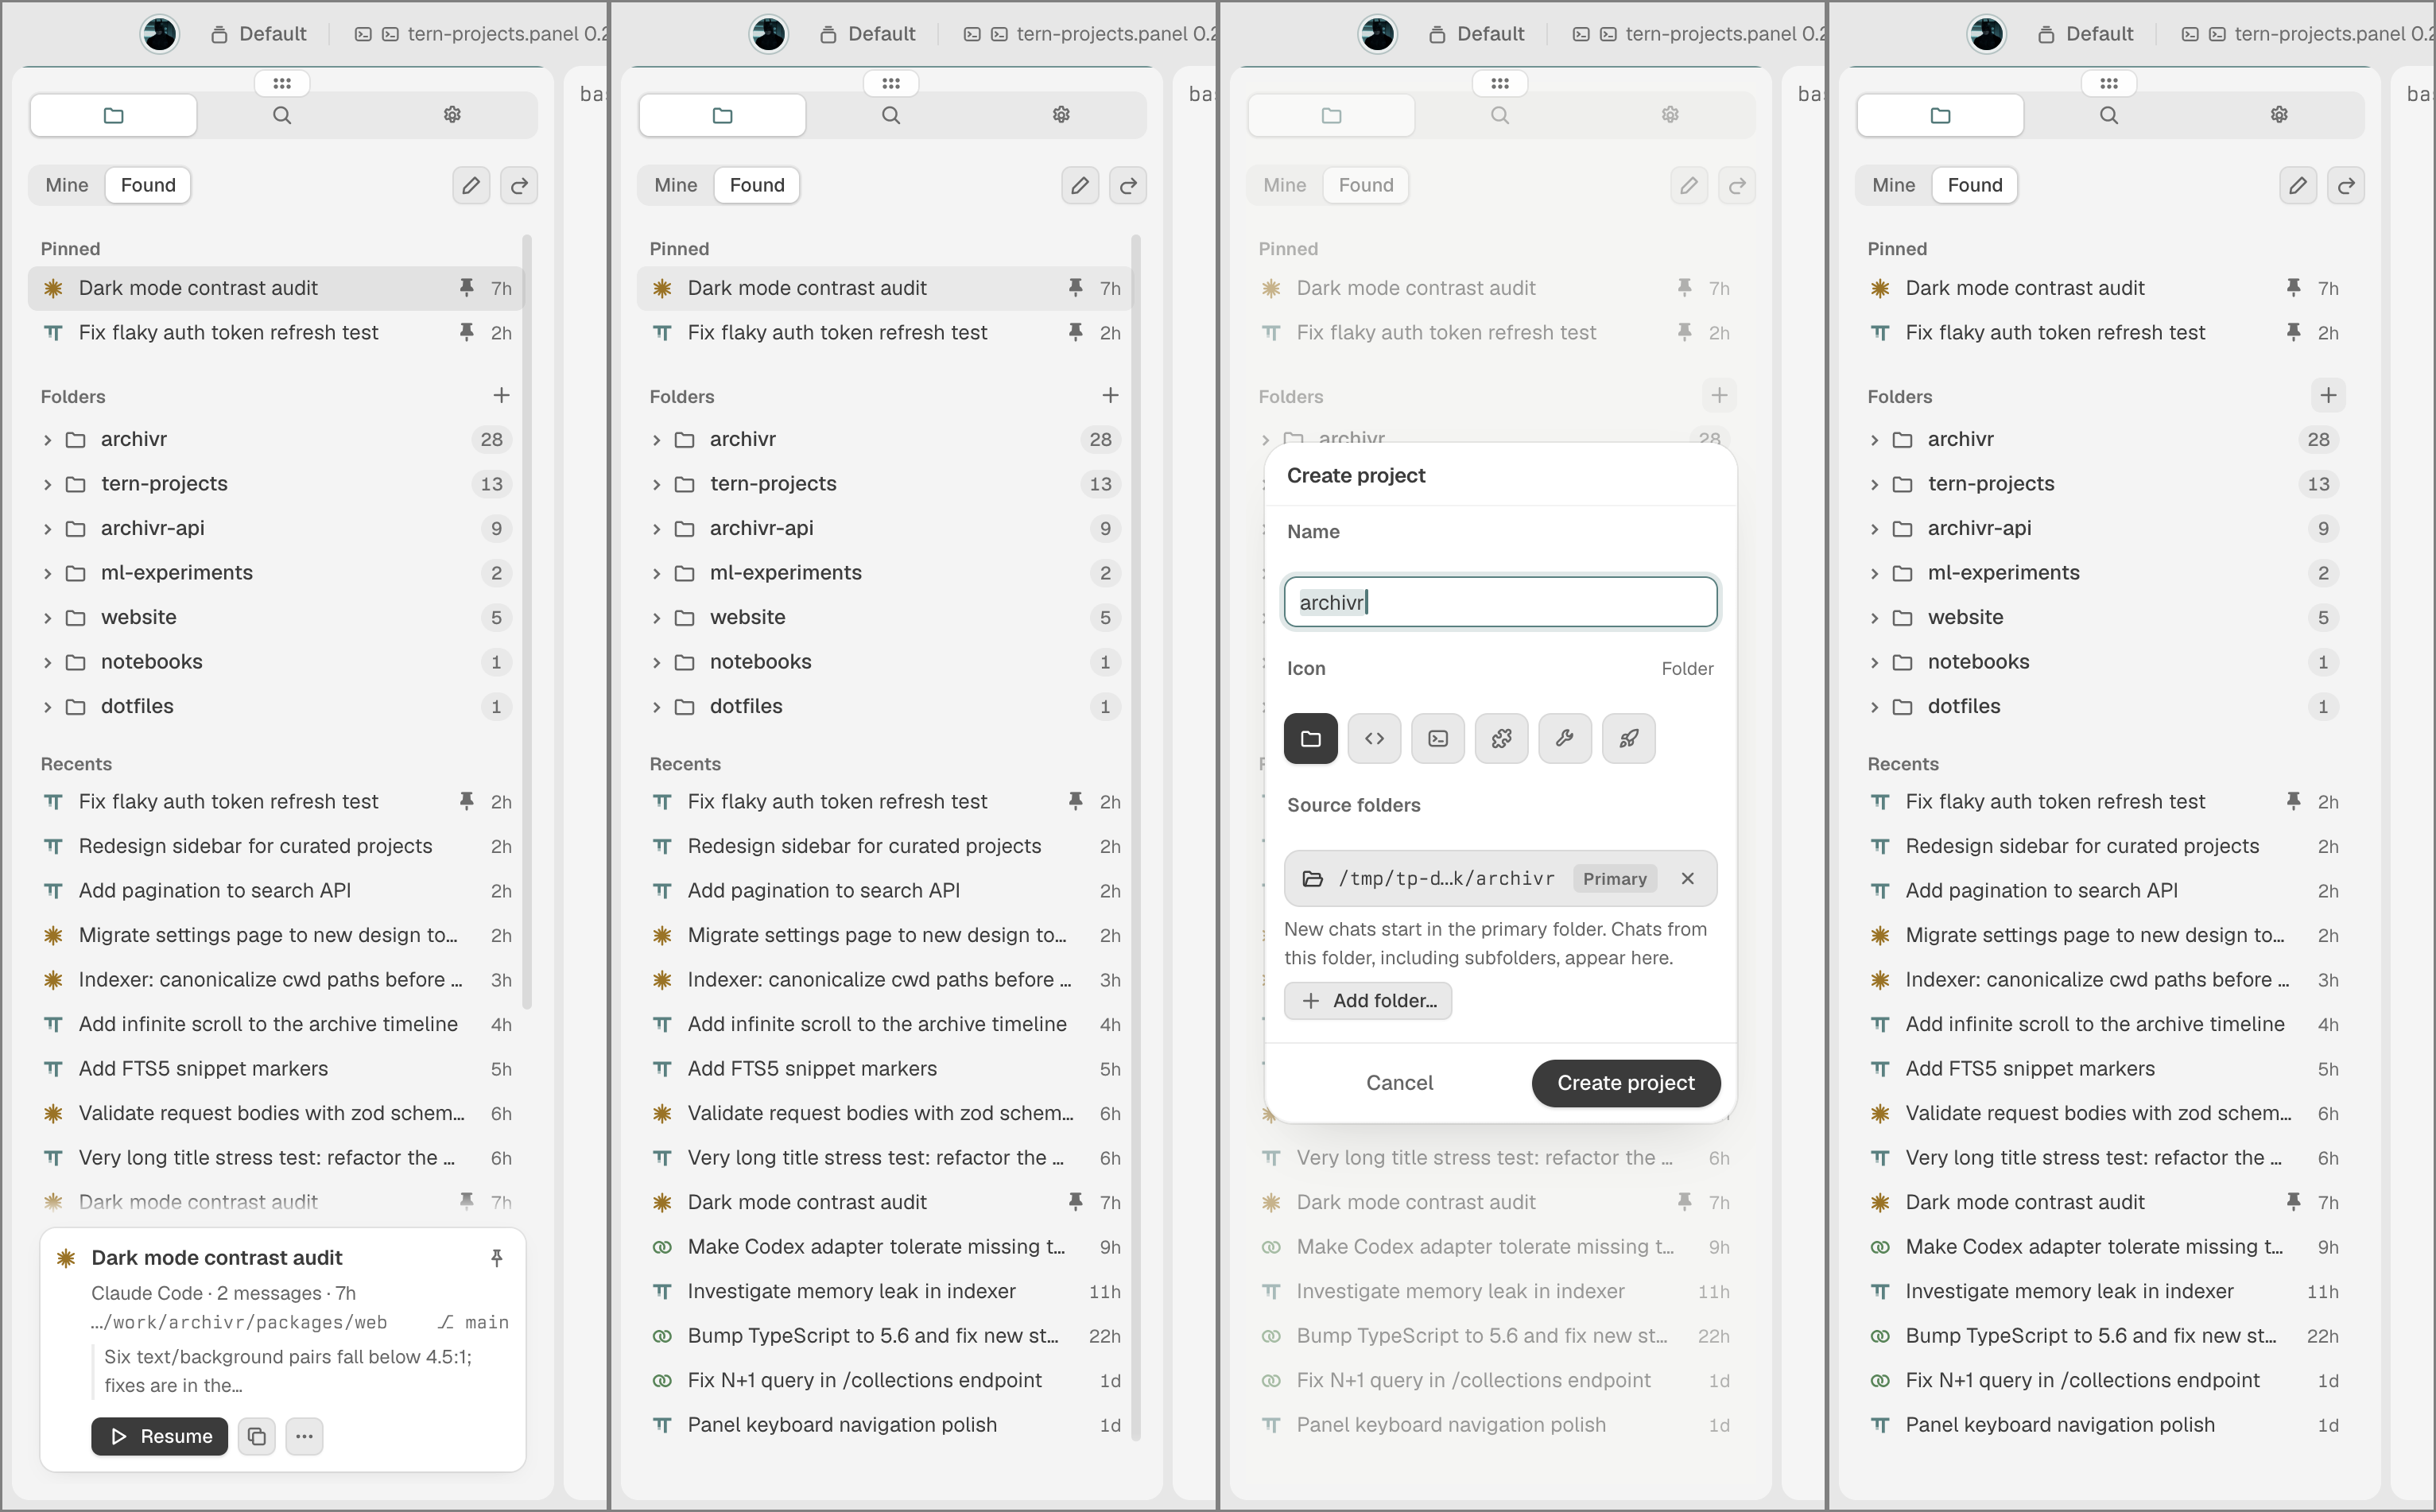Screen dimensions: 2436x1512
Task: Expand tern-projects folder in the second panel
Action: [656, 484]
